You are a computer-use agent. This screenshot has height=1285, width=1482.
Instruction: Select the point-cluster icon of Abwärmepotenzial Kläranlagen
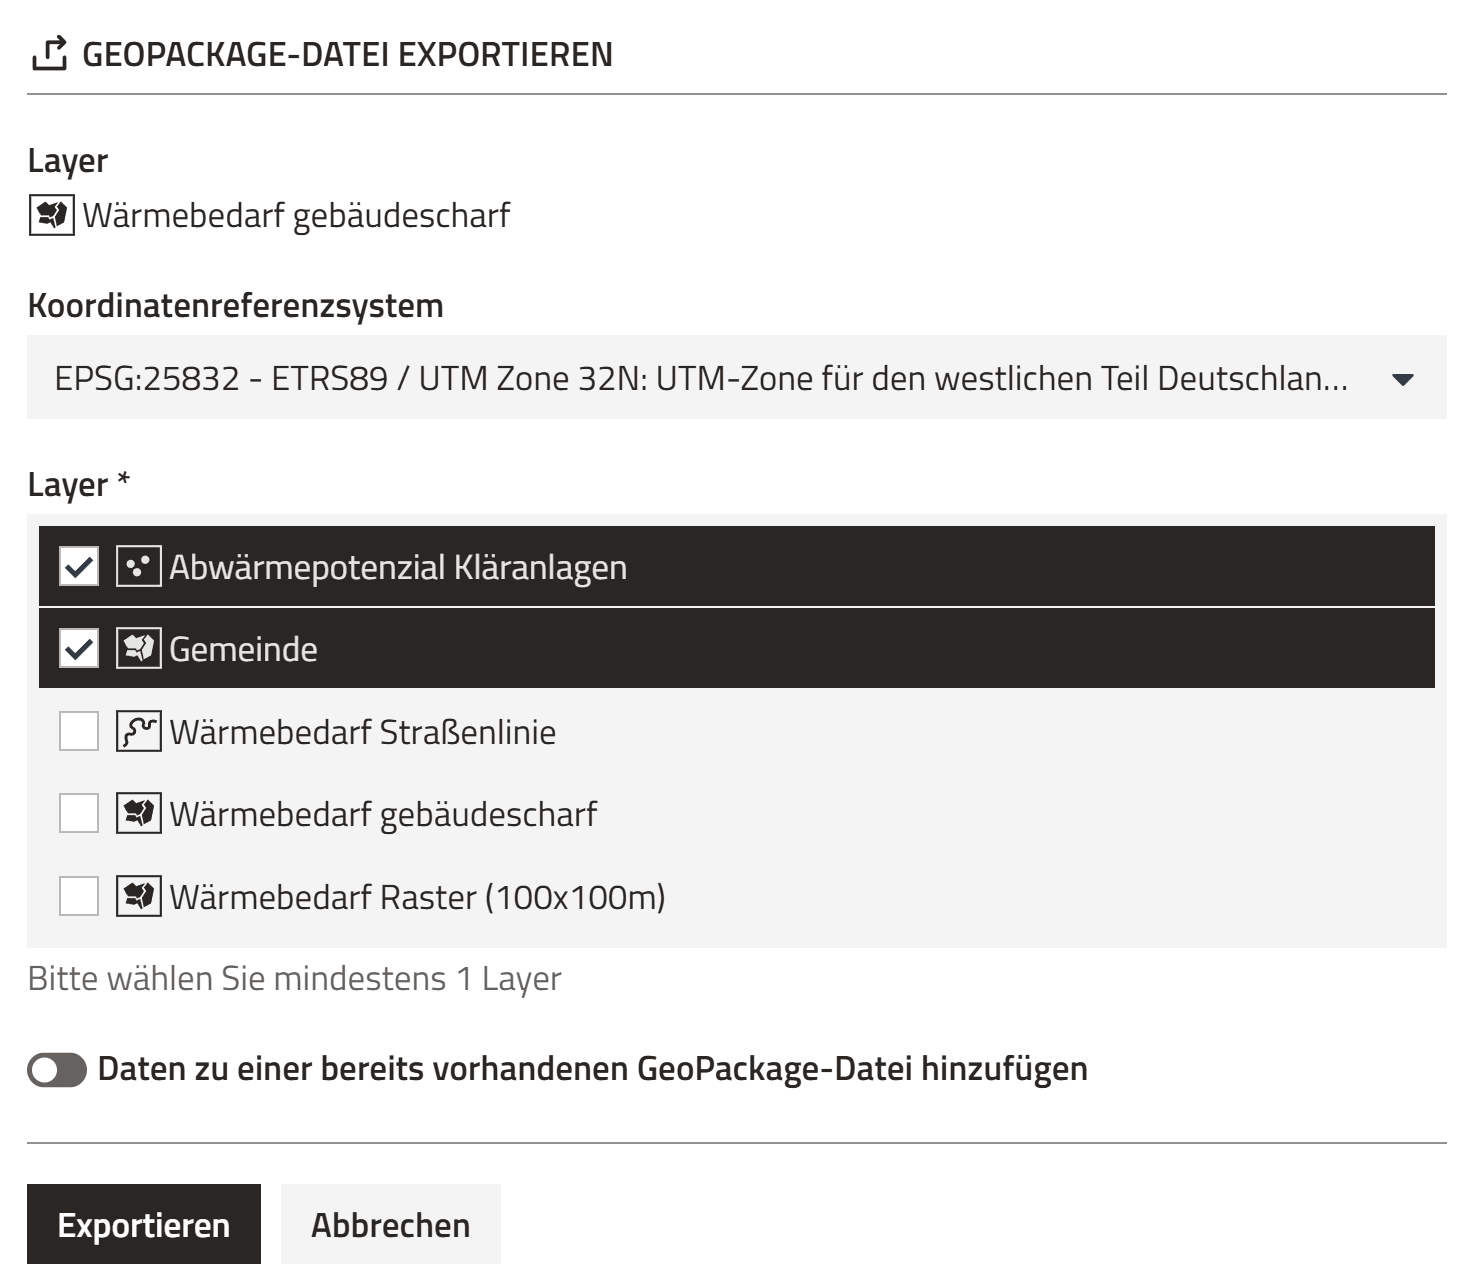pos(139,565)
